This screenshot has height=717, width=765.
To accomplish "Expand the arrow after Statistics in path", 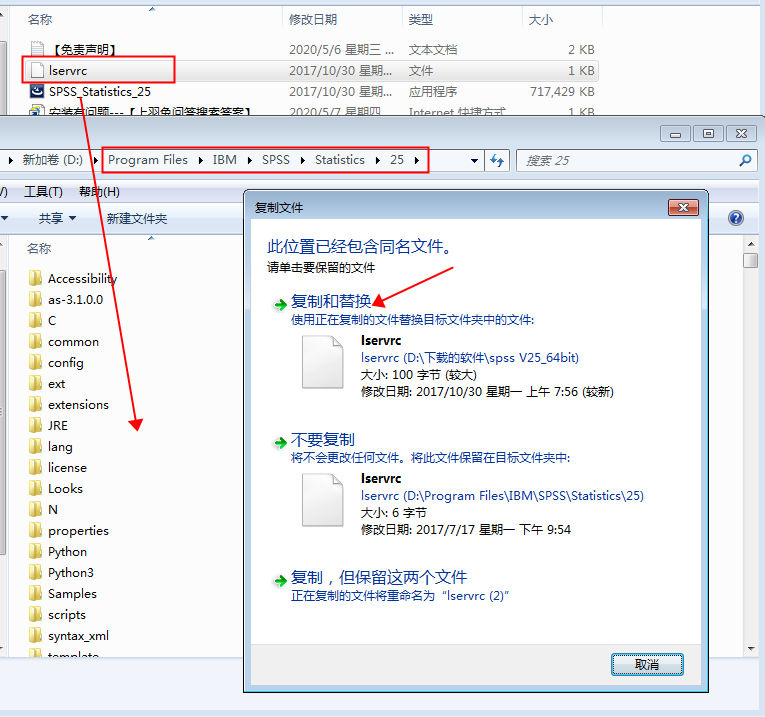I will pyautogui.click(x=378, y=160).
